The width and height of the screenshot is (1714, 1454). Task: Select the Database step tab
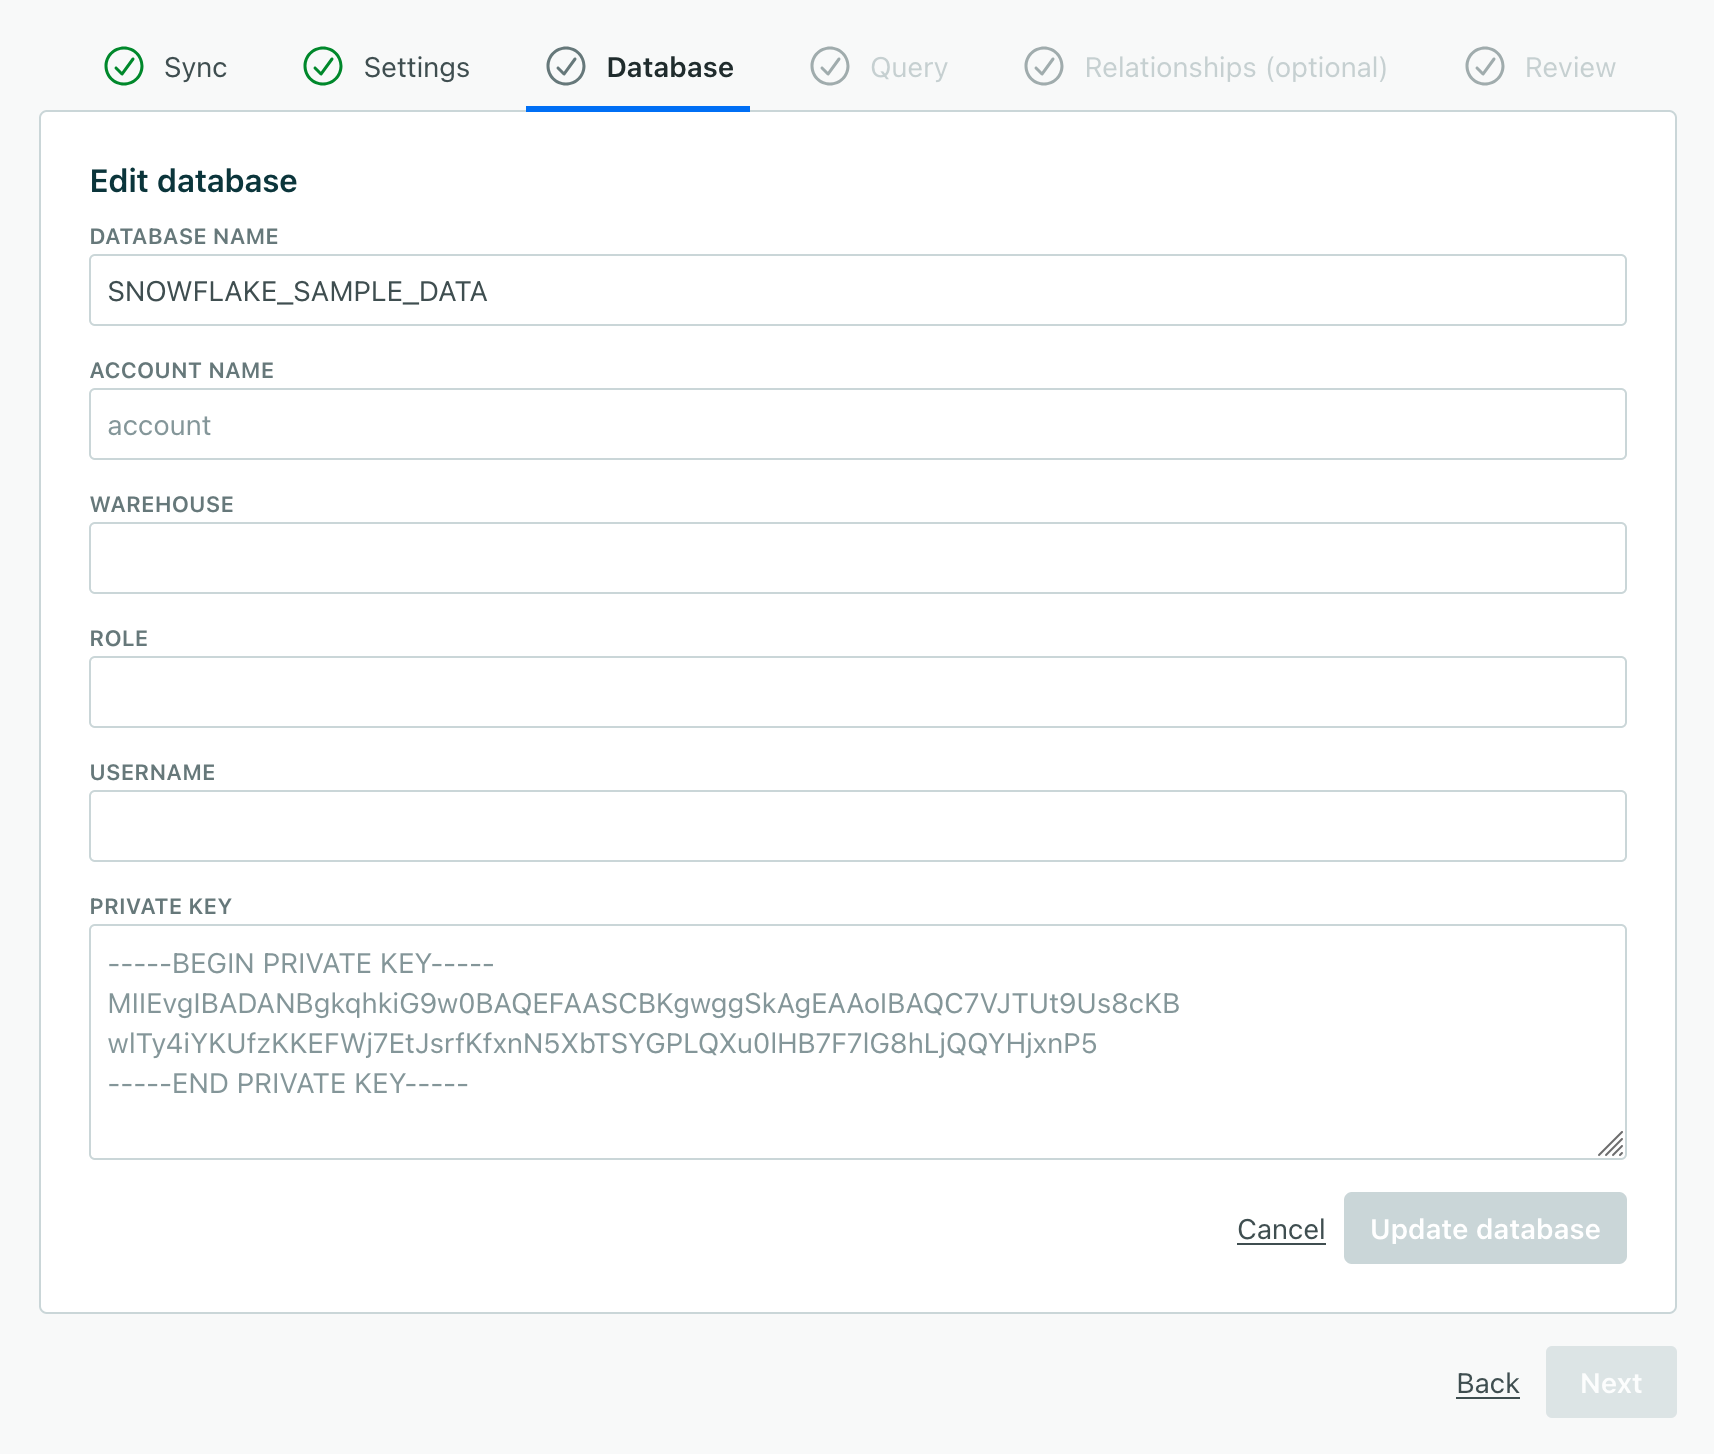click(638, 67)
